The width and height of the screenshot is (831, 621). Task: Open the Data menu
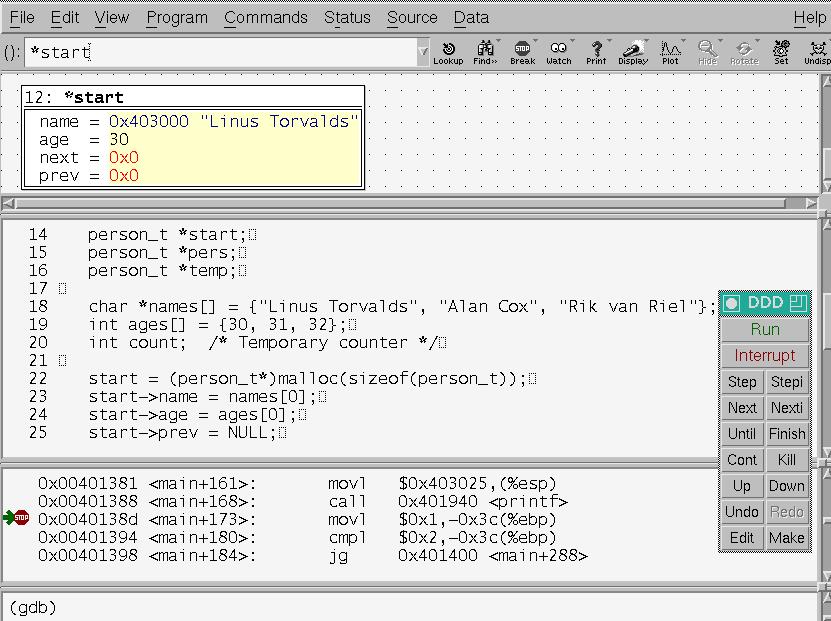tap(471, 17)
